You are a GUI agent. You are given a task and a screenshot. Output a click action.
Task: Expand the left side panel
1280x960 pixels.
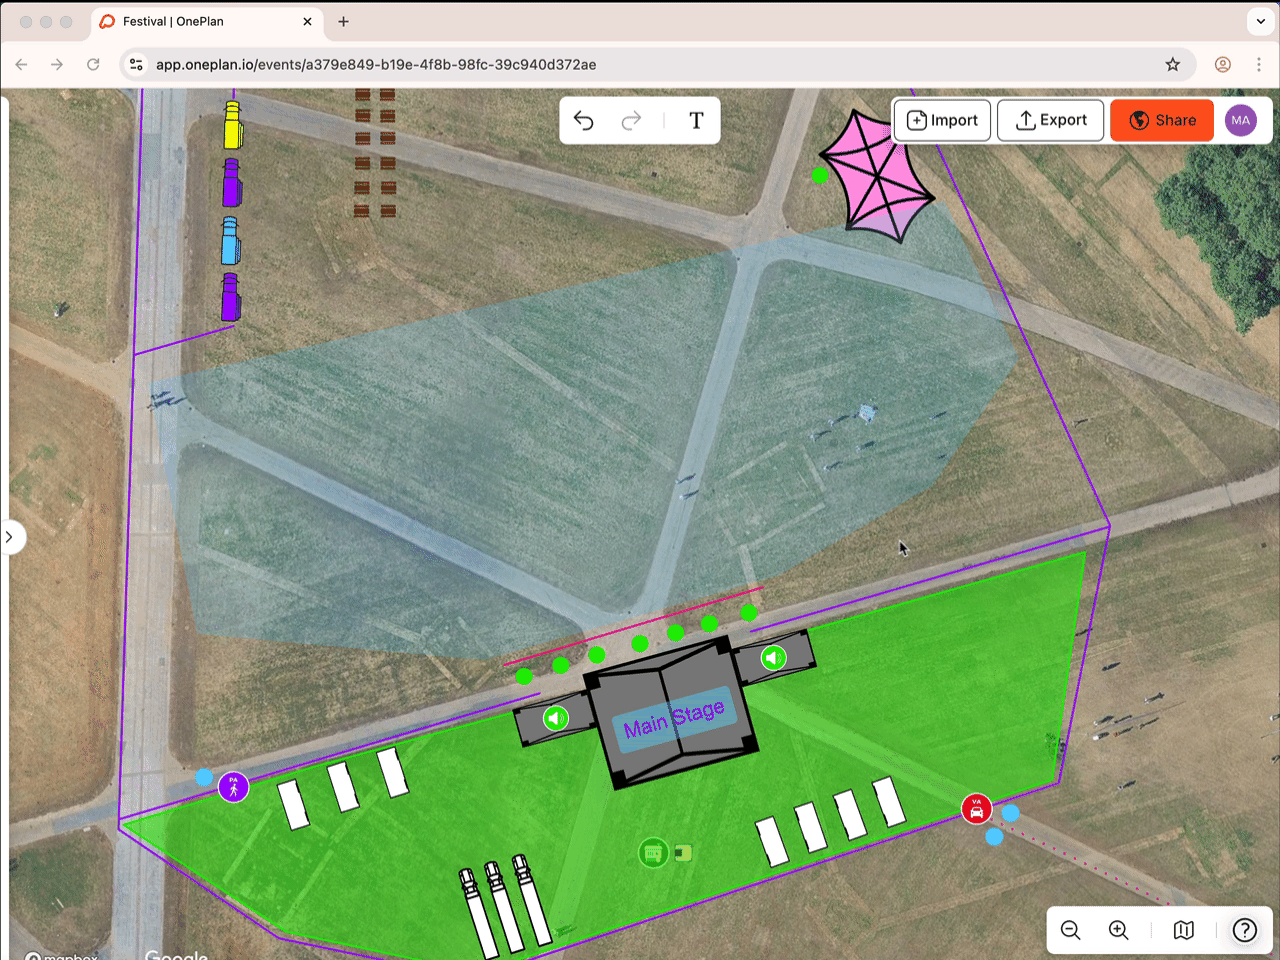[10, 537]
